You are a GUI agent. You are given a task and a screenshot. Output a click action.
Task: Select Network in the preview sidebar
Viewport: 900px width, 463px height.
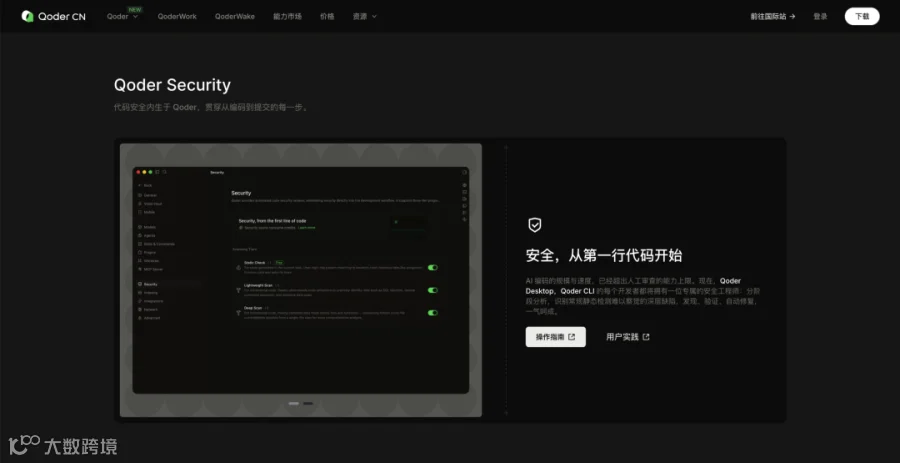tap(148, 309)
